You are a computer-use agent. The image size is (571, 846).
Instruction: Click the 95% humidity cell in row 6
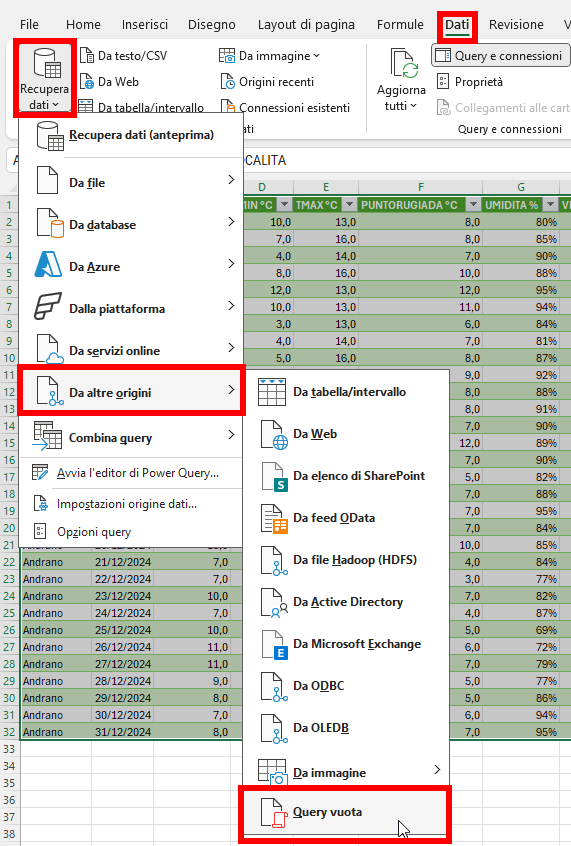[521, 290]
